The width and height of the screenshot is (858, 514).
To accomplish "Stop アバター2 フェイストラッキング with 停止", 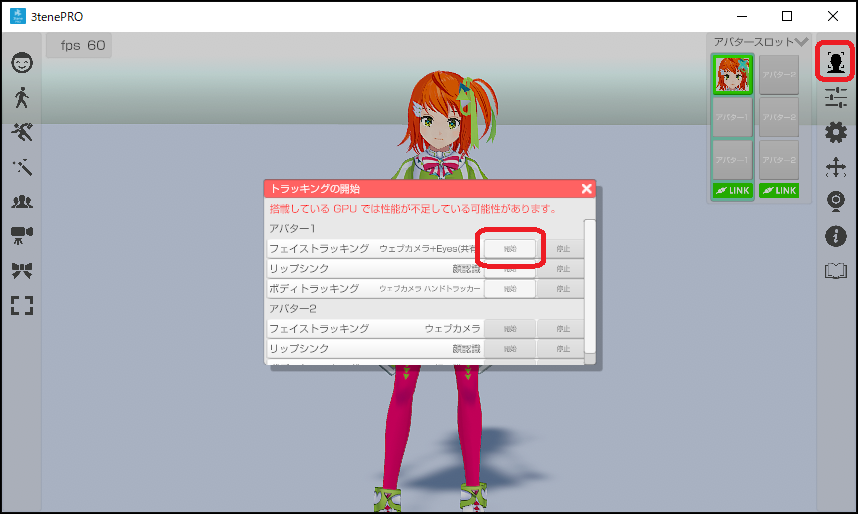I will (563, 328).
